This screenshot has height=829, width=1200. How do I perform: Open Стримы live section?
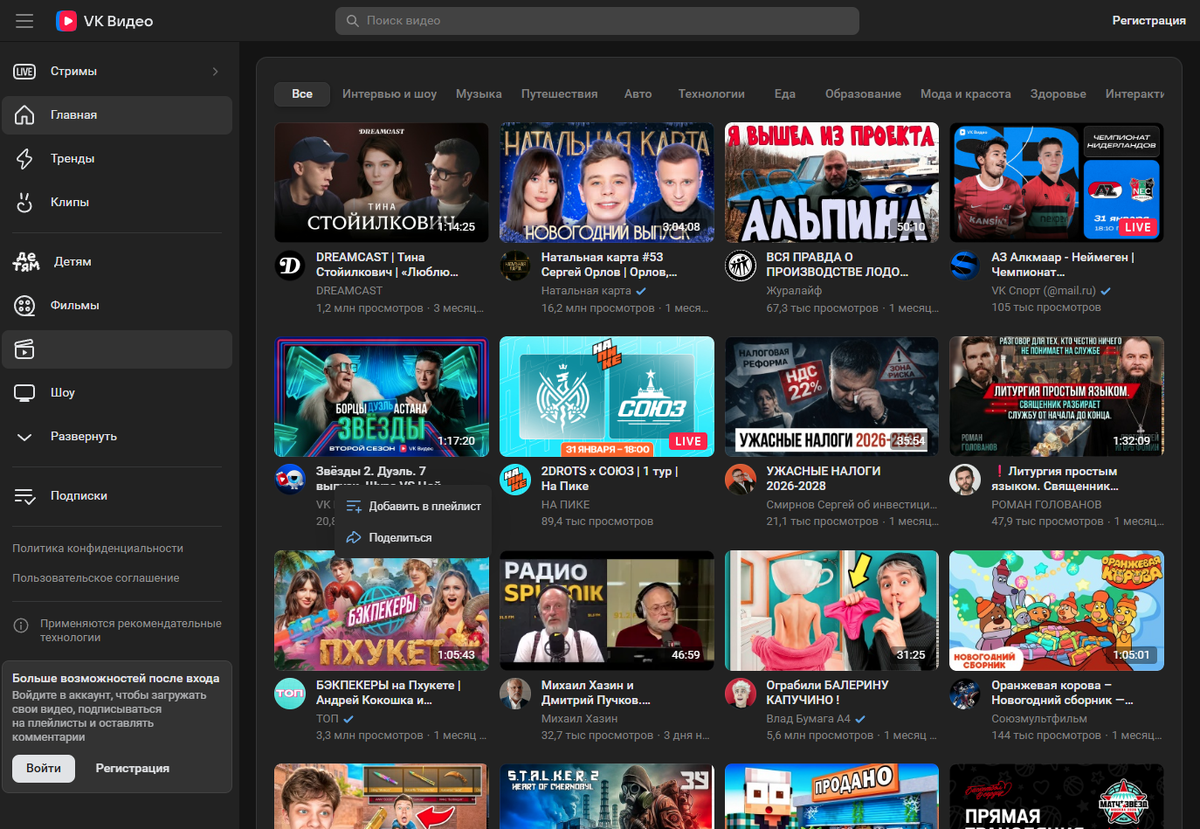[x=116, y=71]
